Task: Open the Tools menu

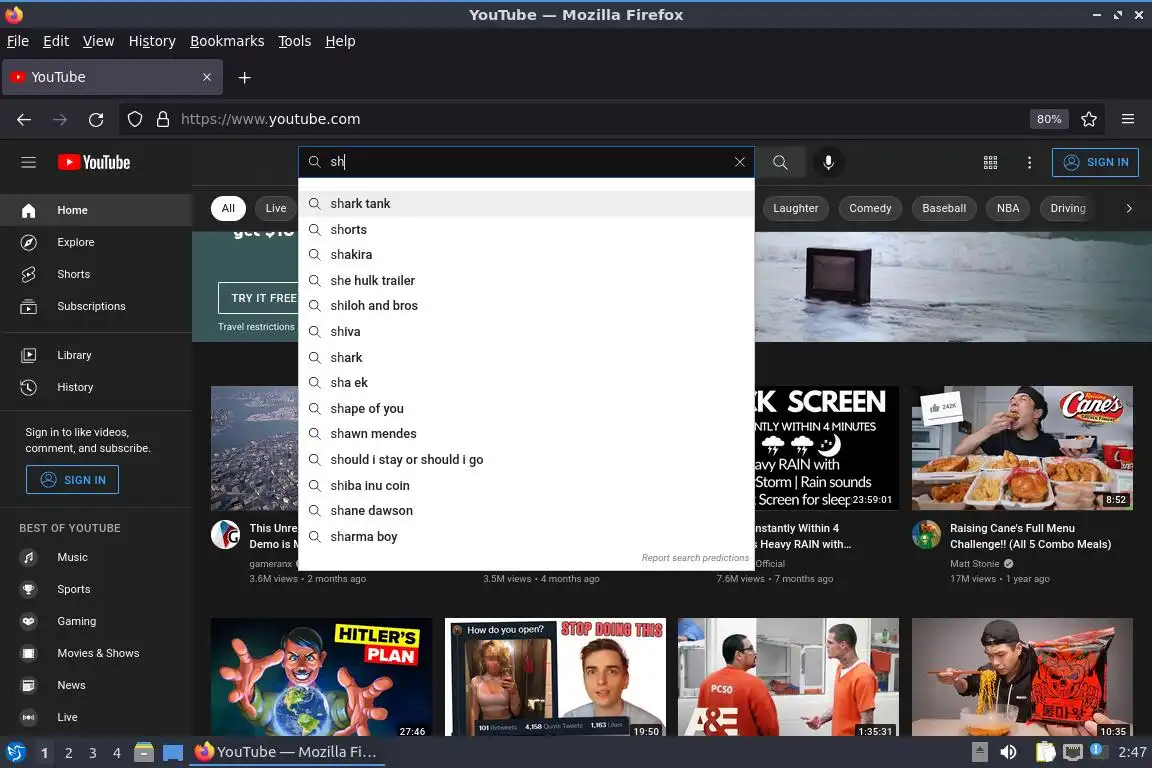Action: (295, 41)
